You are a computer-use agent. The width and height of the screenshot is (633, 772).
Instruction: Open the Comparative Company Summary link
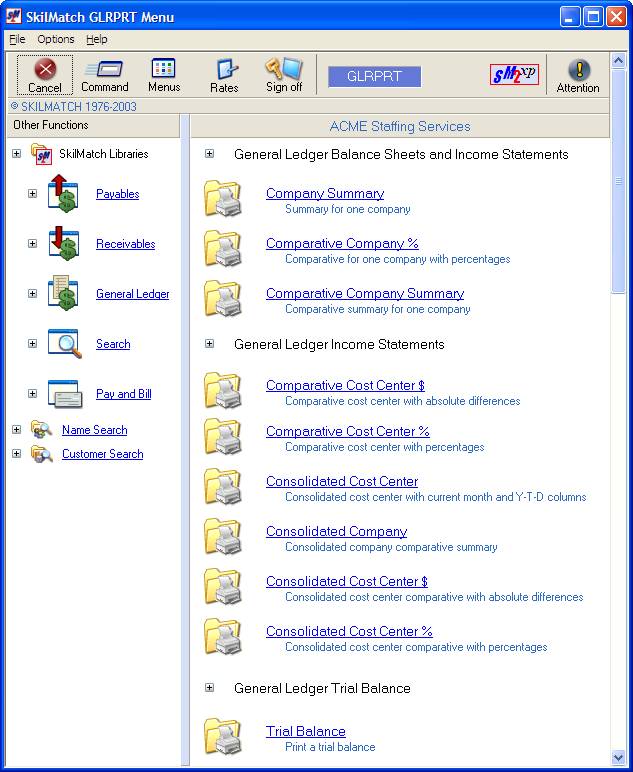365,293
